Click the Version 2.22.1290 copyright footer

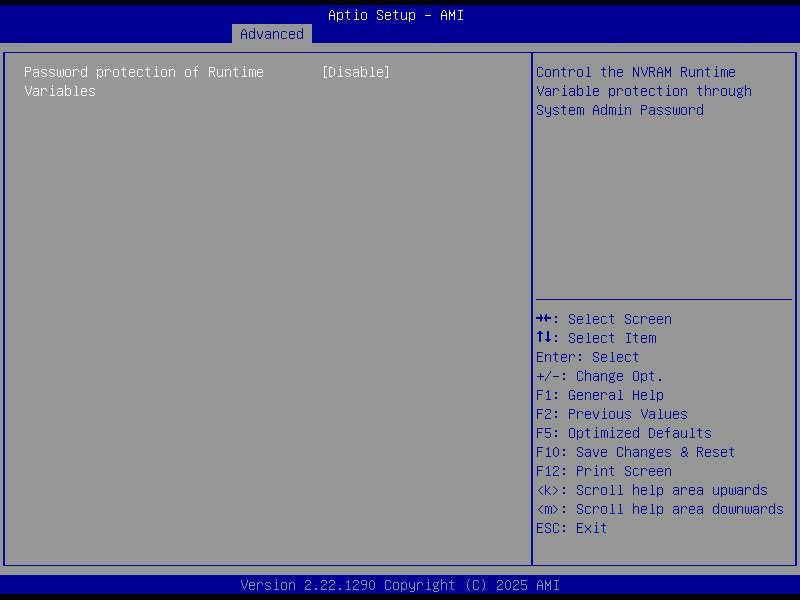(x=400, y=585)
